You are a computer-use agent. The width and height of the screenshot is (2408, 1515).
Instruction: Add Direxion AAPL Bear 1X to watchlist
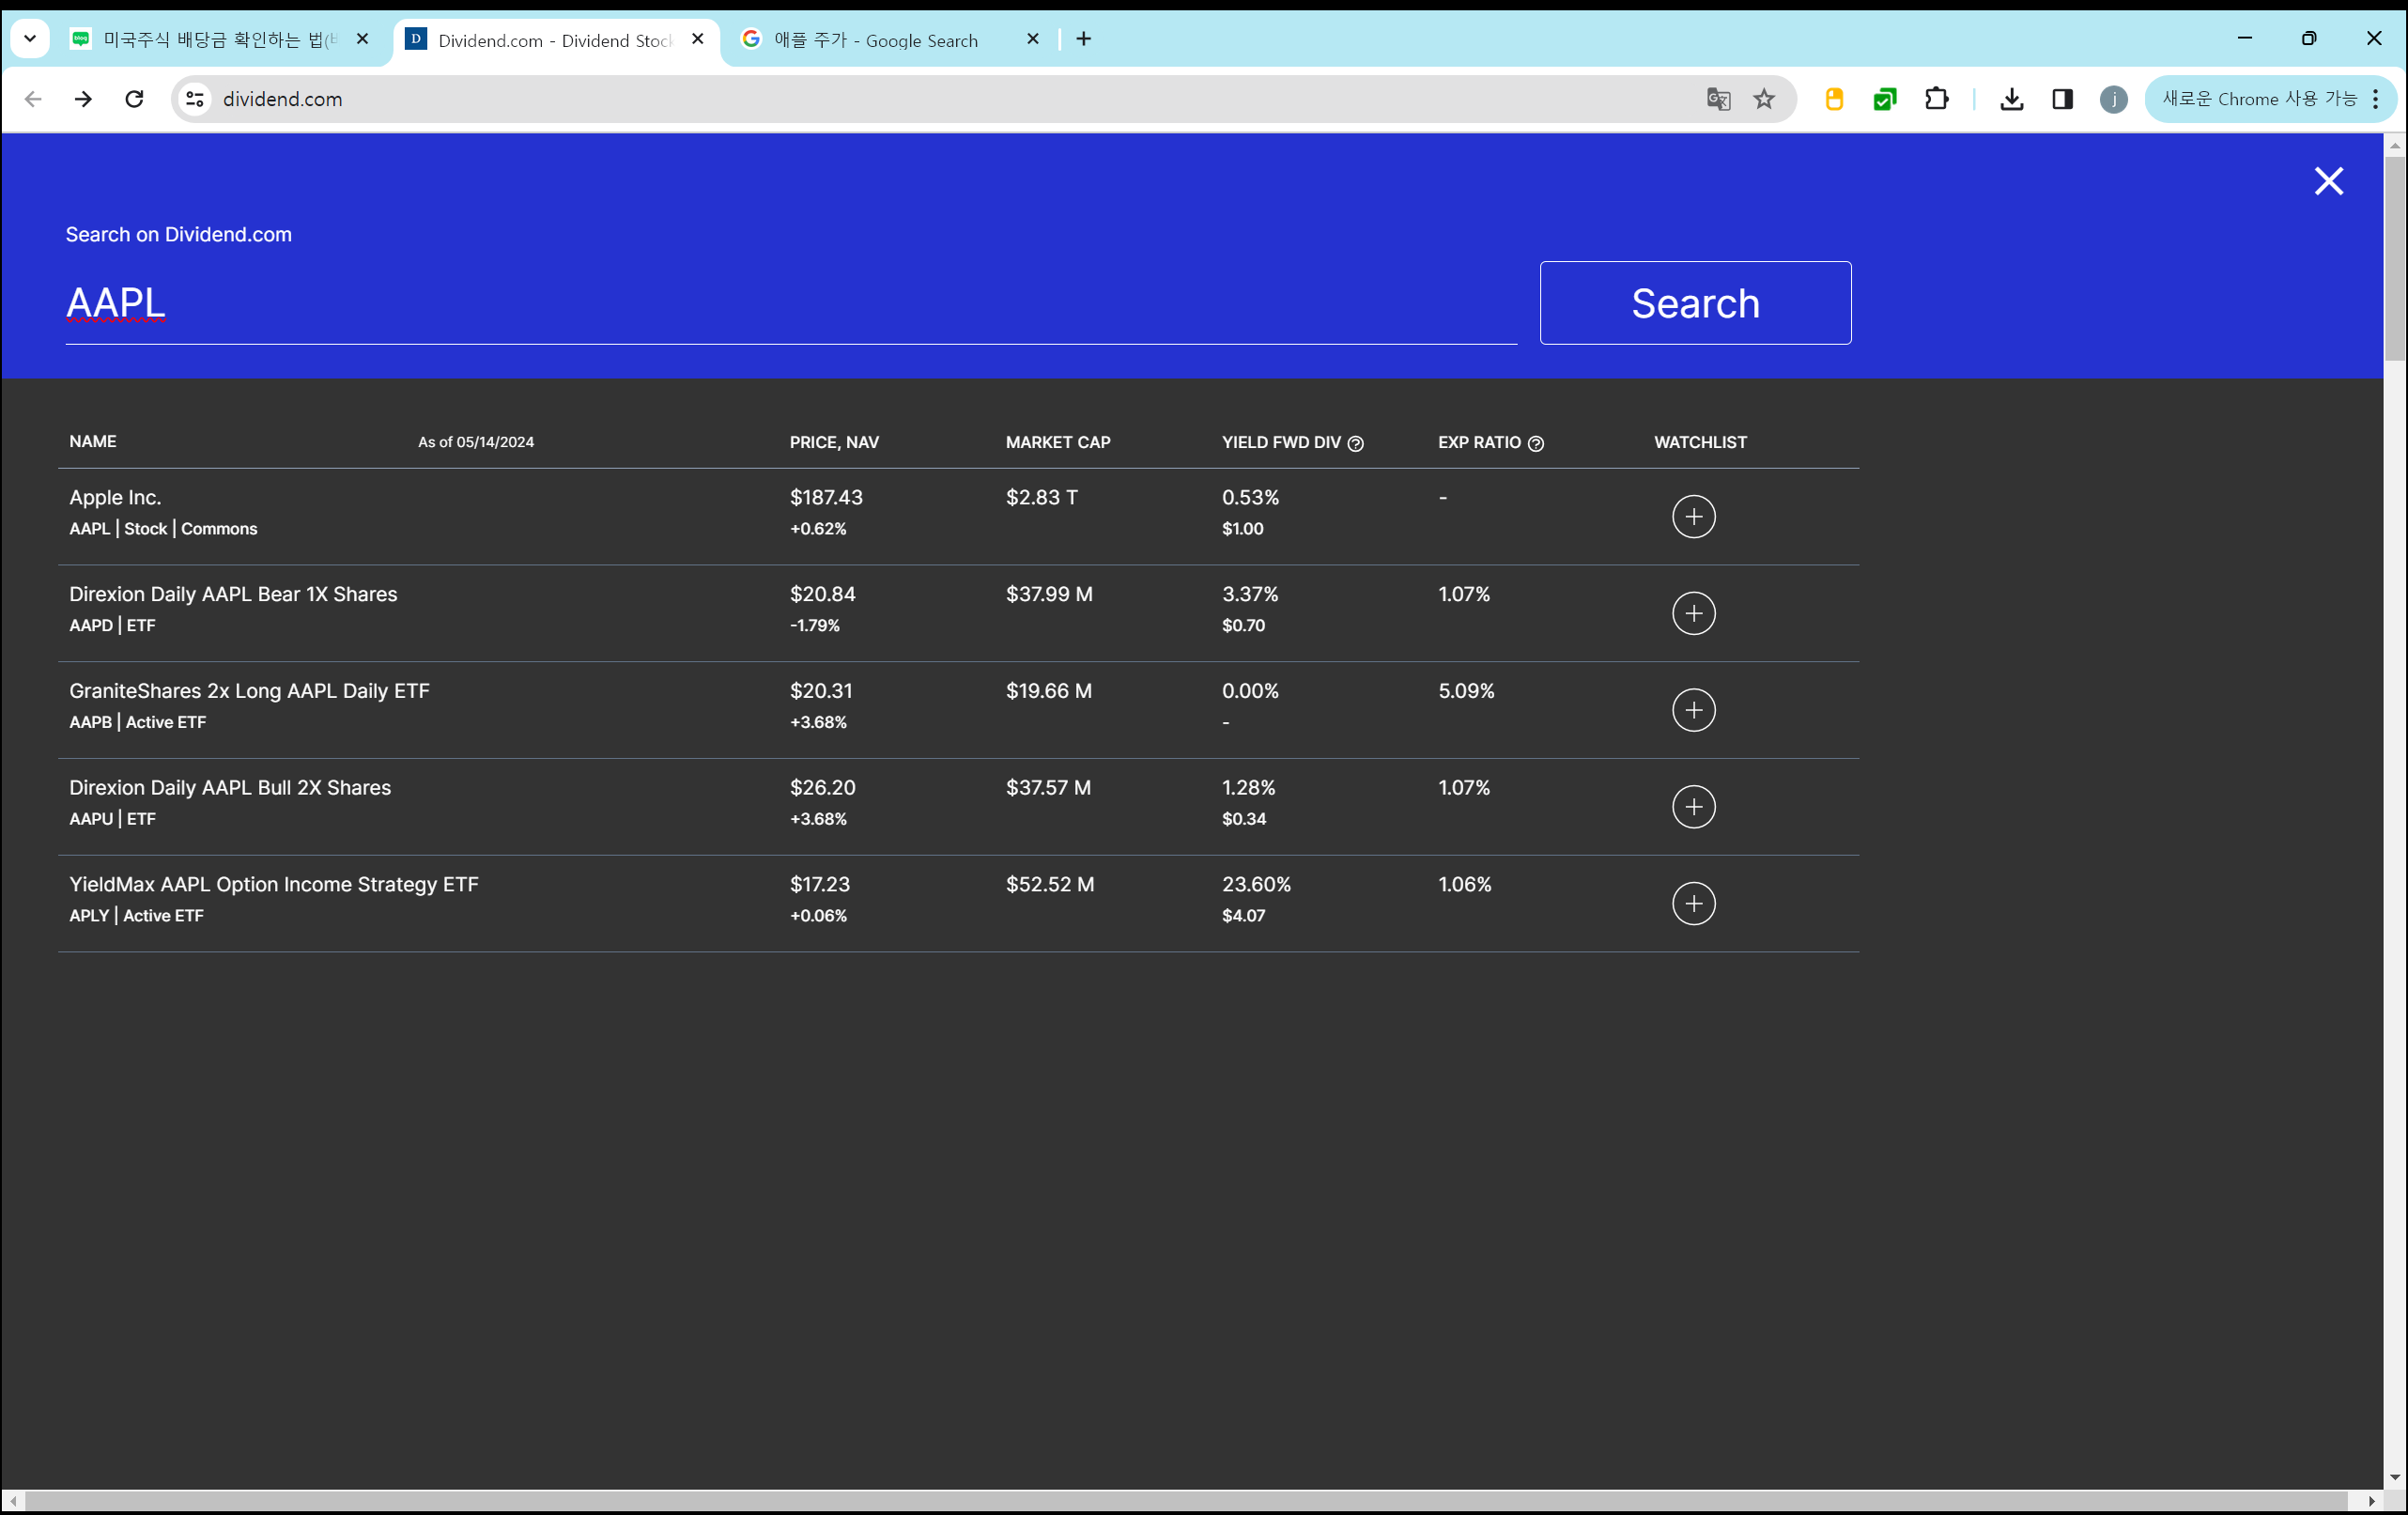point(1693,613)
